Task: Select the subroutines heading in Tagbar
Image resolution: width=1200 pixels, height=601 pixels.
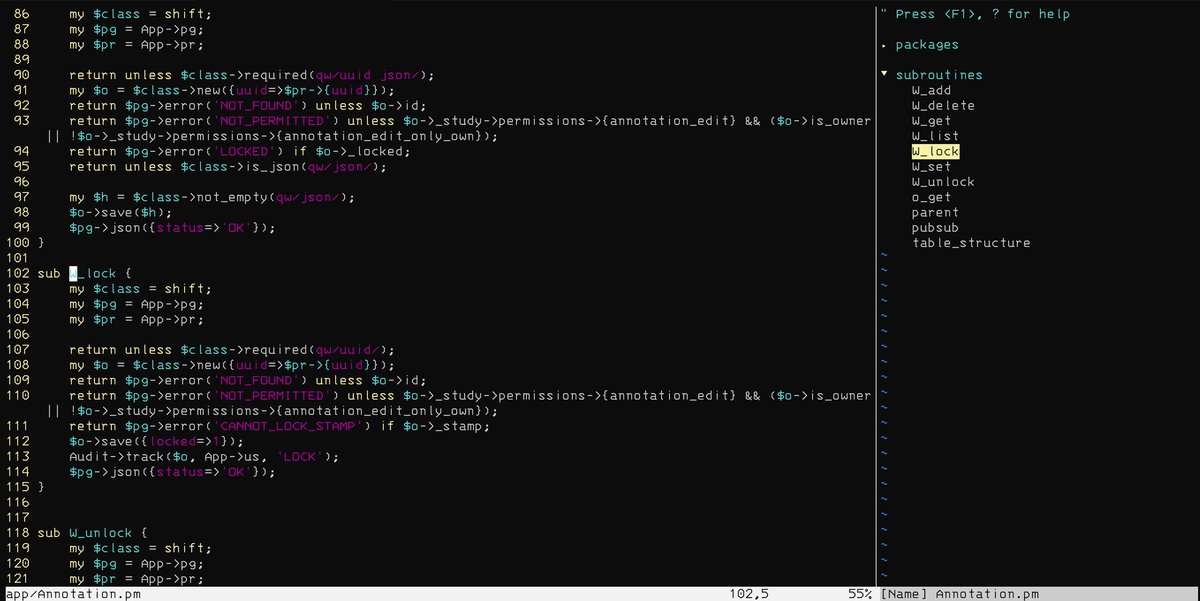Action: coord(939,75)
